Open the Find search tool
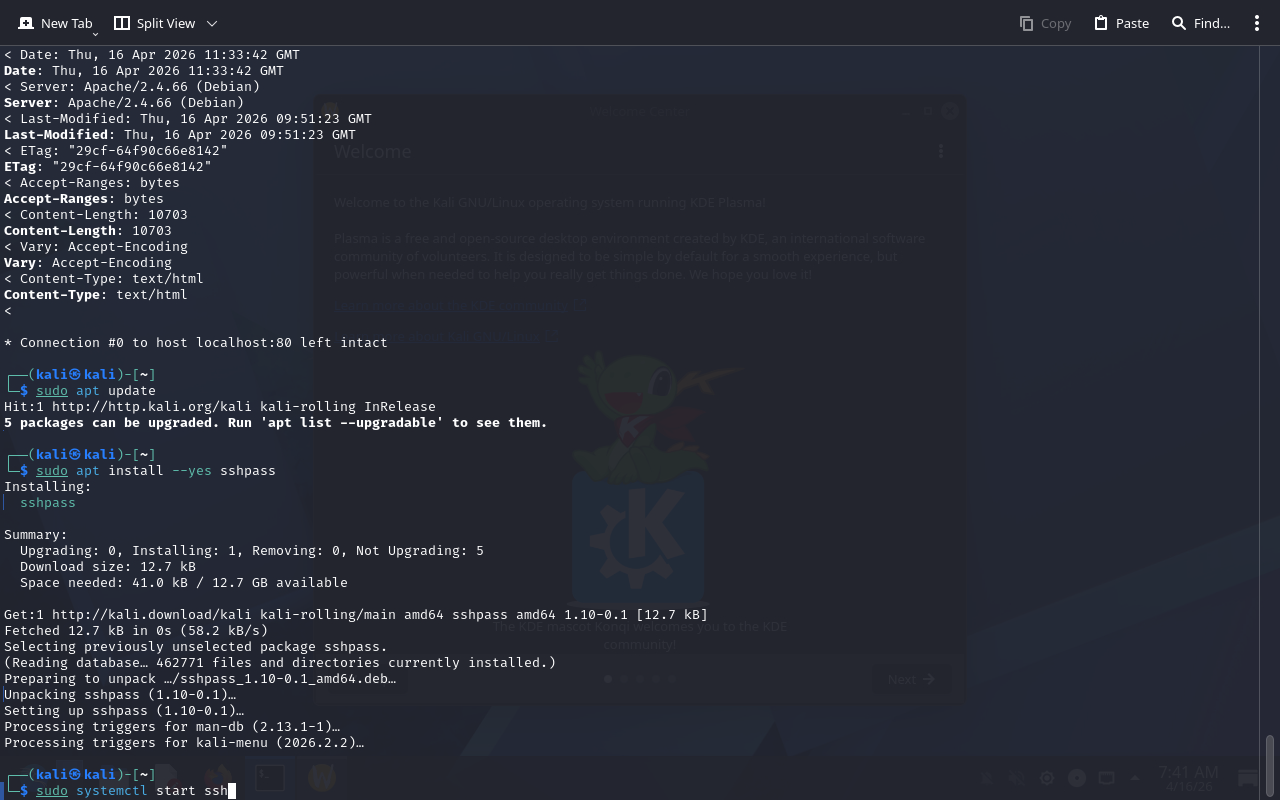The width and height of the screenshot is (1280, 800). 1200,23
